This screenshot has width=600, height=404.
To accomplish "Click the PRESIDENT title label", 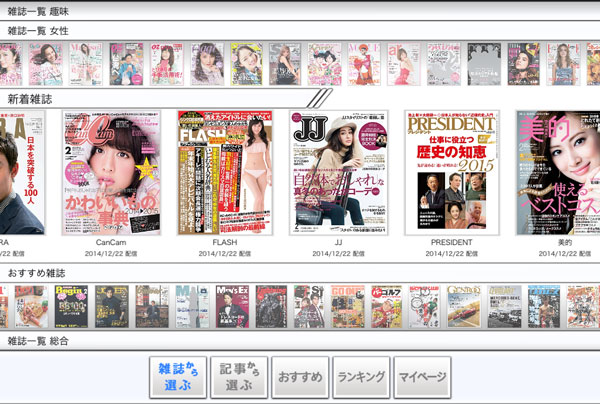I will (452, 242).
